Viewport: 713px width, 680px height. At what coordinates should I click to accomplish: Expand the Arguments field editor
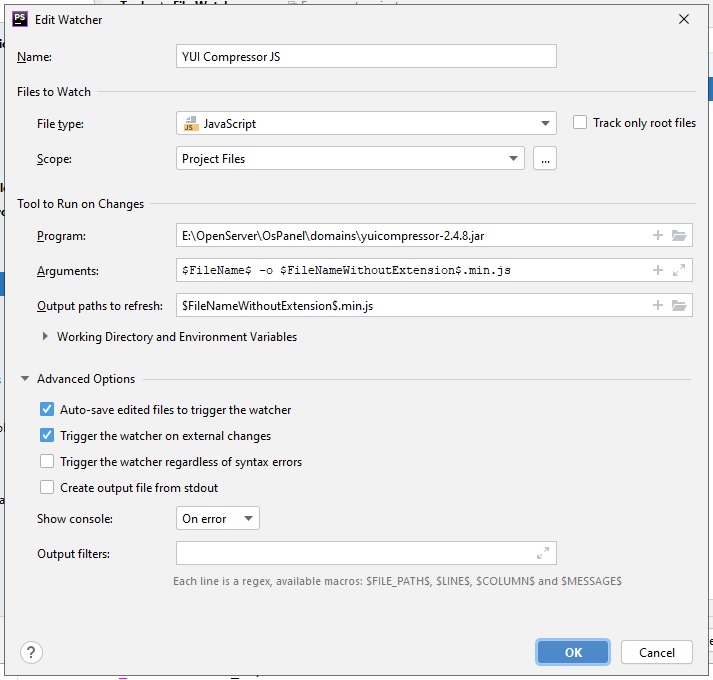[679, 270]
